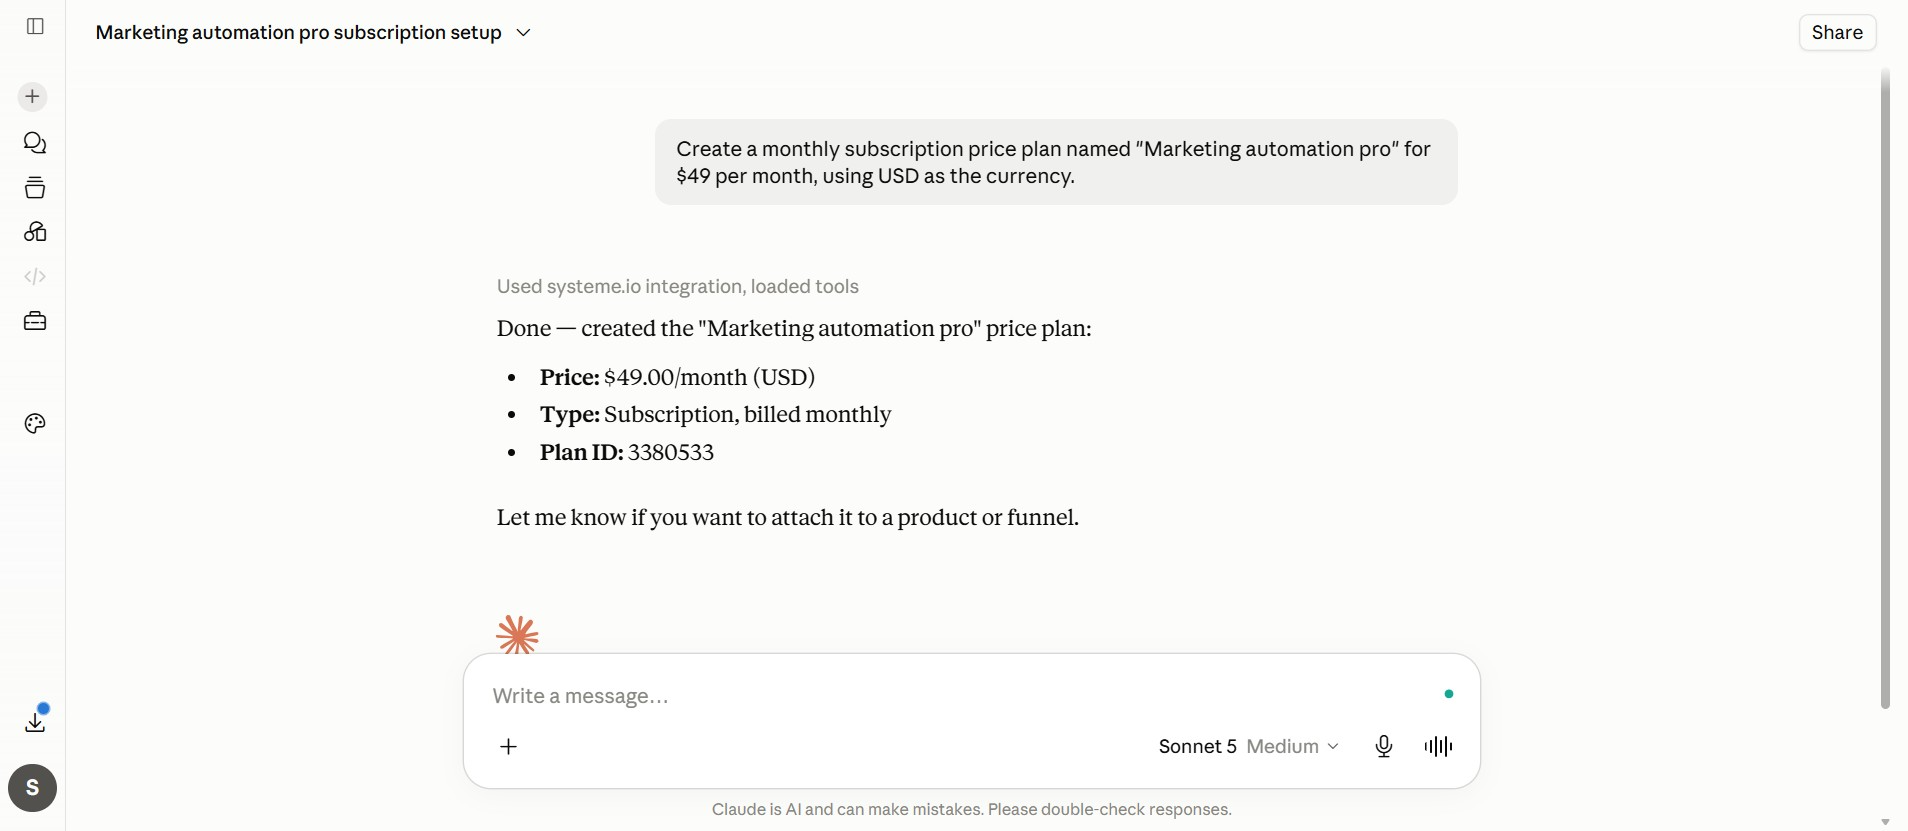Click the download apps icon

pos(35,721)
